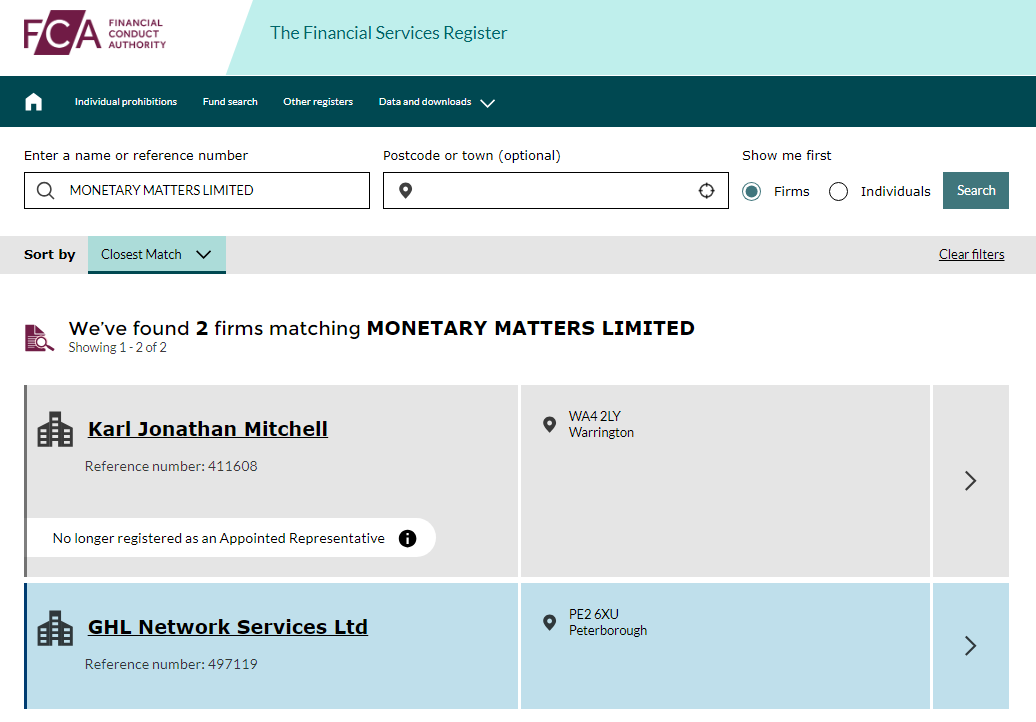Click the Clear filters link
Screen dimensions: 1036x722
971,254
